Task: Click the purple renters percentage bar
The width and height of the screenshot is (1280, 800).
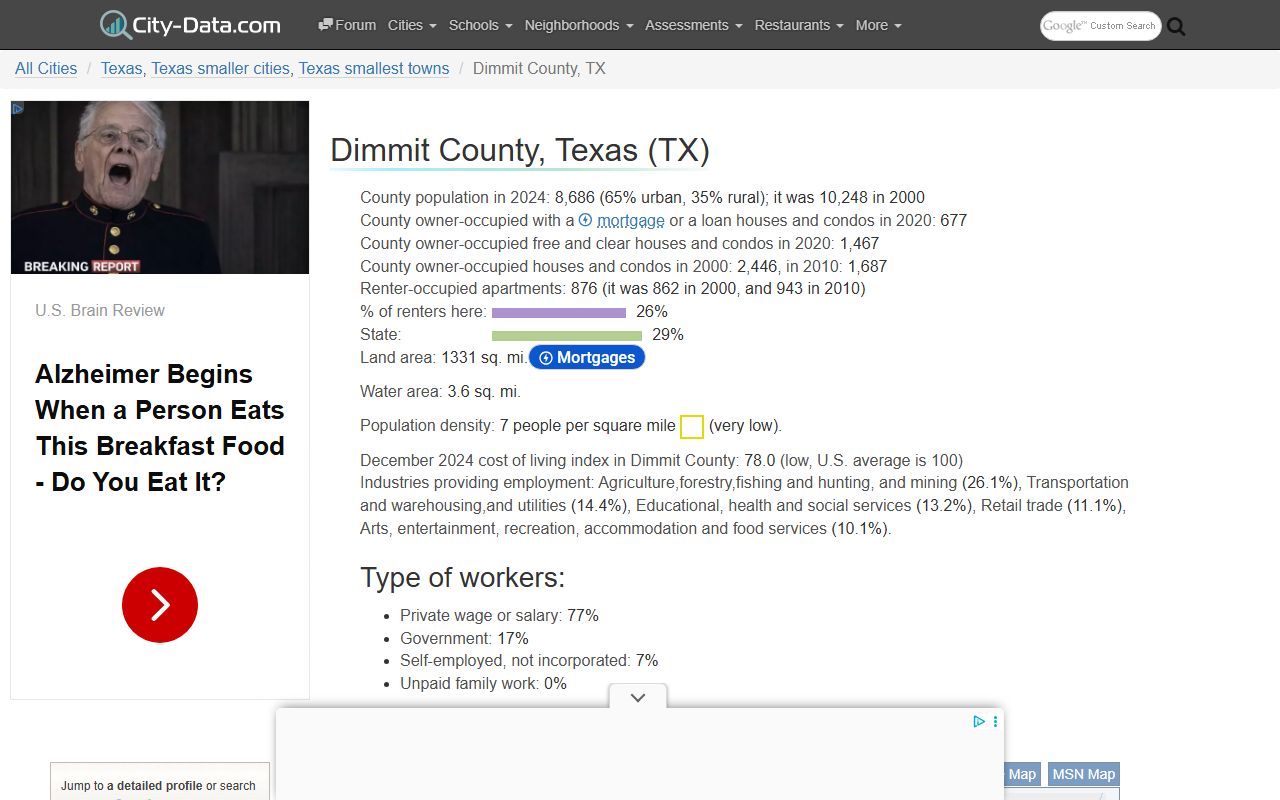Action: coord(559,313)
